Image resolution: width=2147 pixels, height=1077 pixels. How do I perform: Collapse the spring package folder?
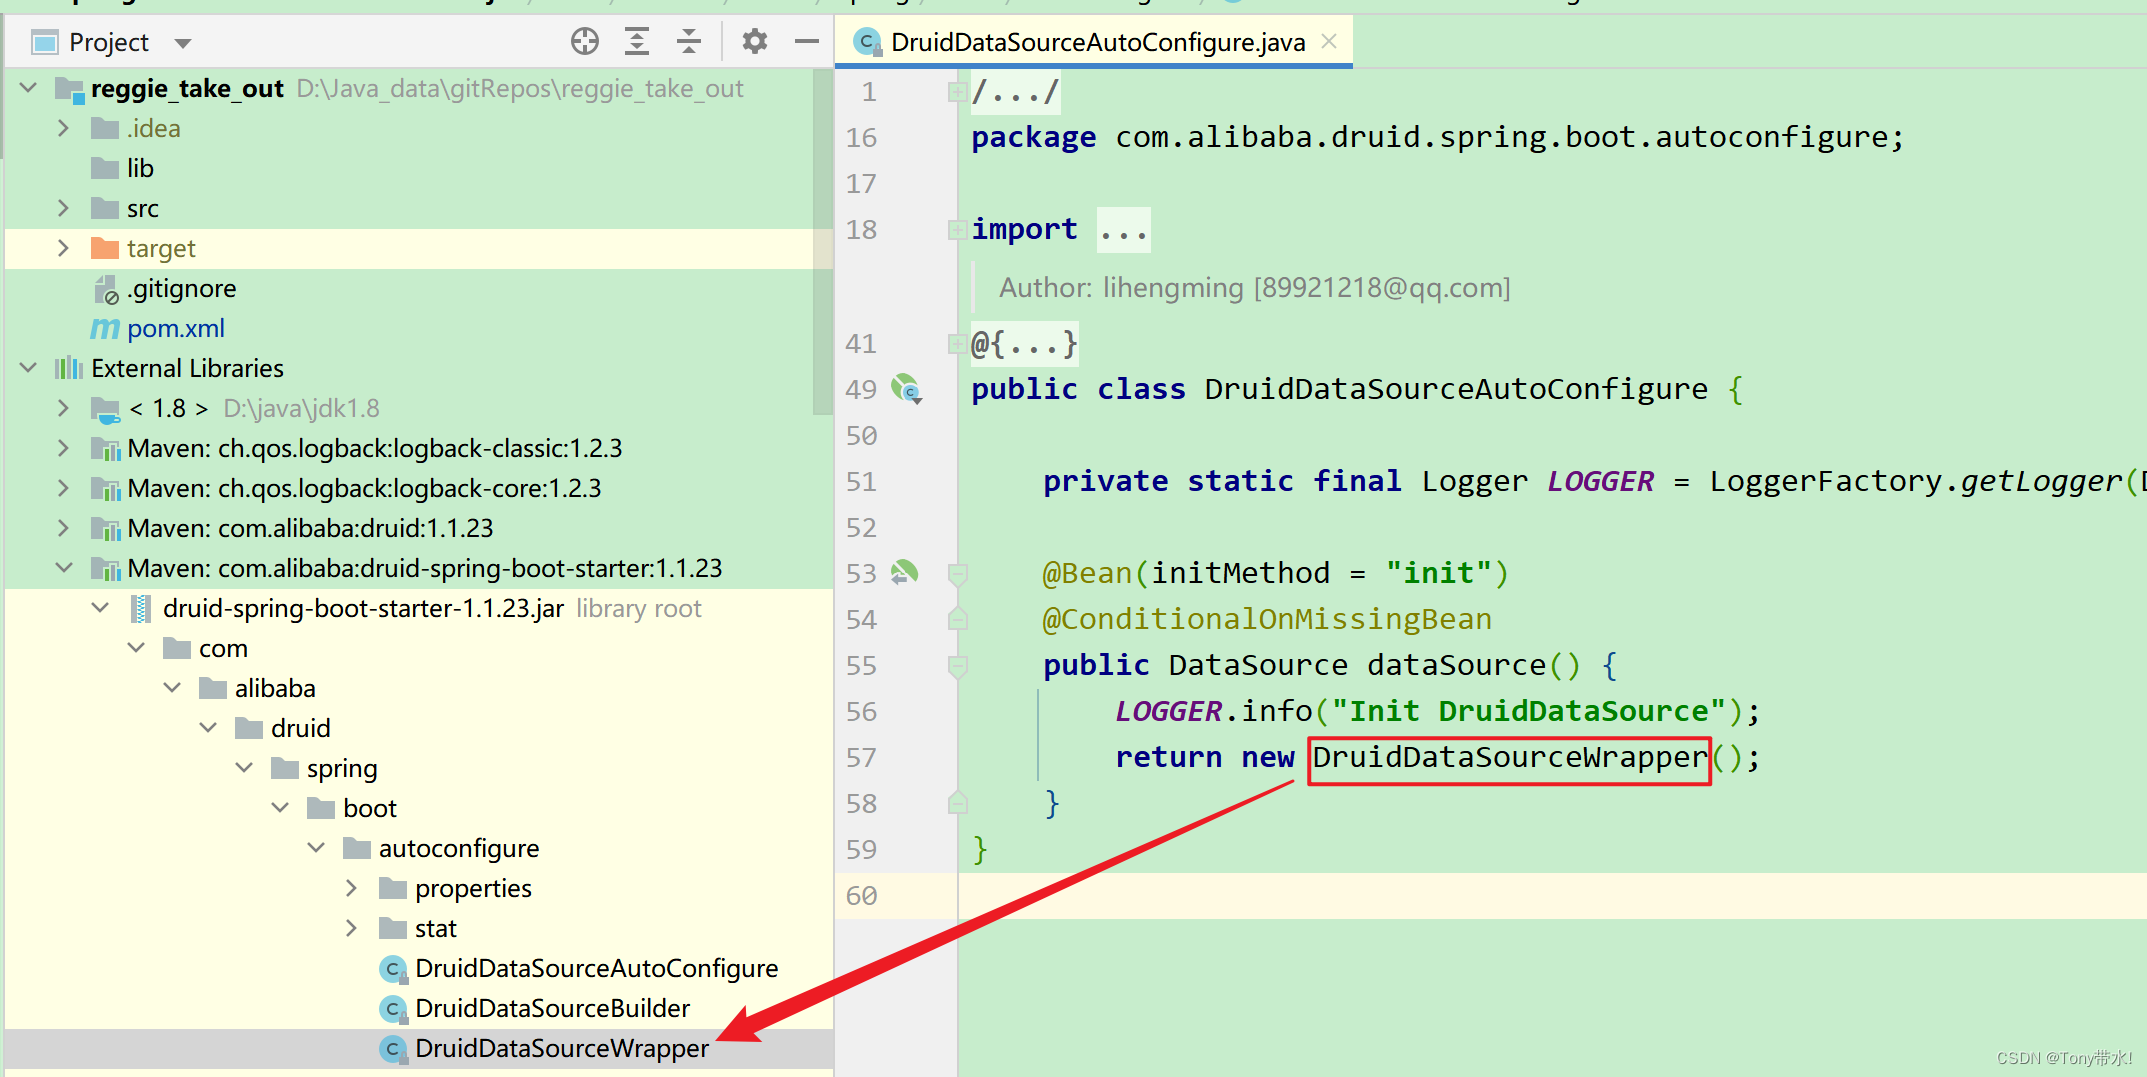[x=244, y=768]
